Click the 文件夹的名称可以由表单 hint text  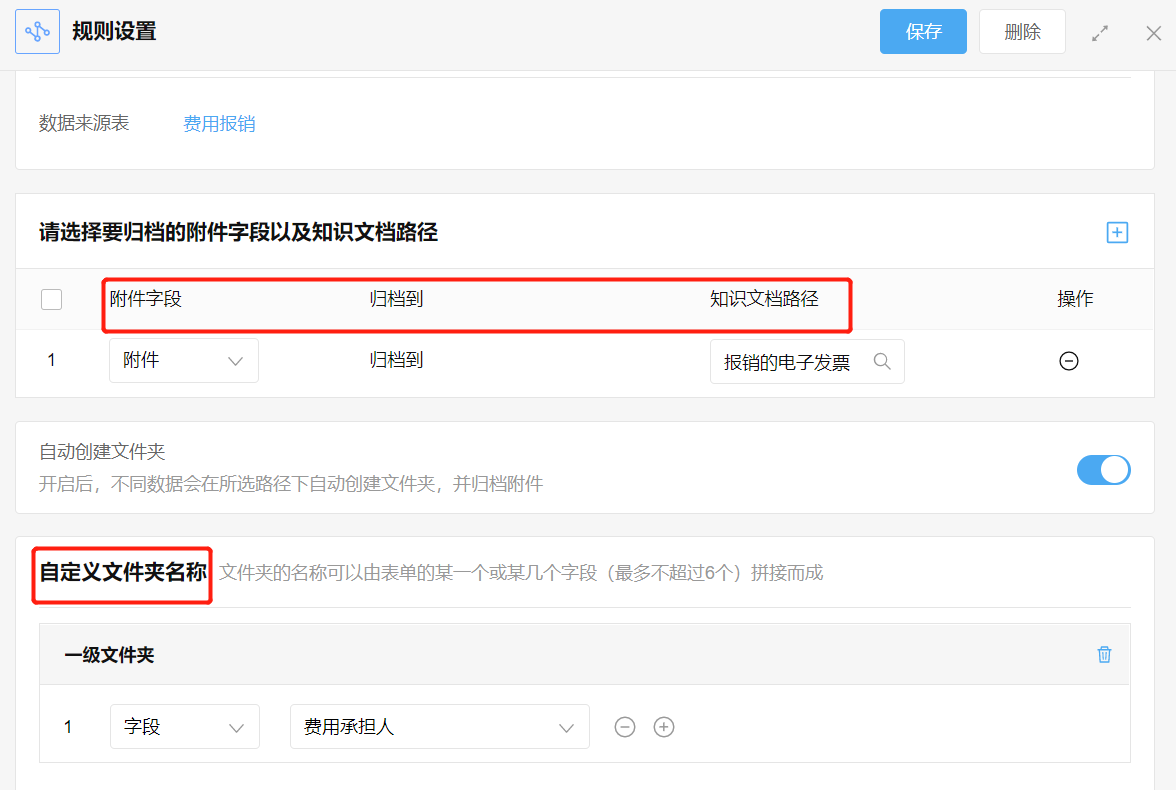(521, 573)
